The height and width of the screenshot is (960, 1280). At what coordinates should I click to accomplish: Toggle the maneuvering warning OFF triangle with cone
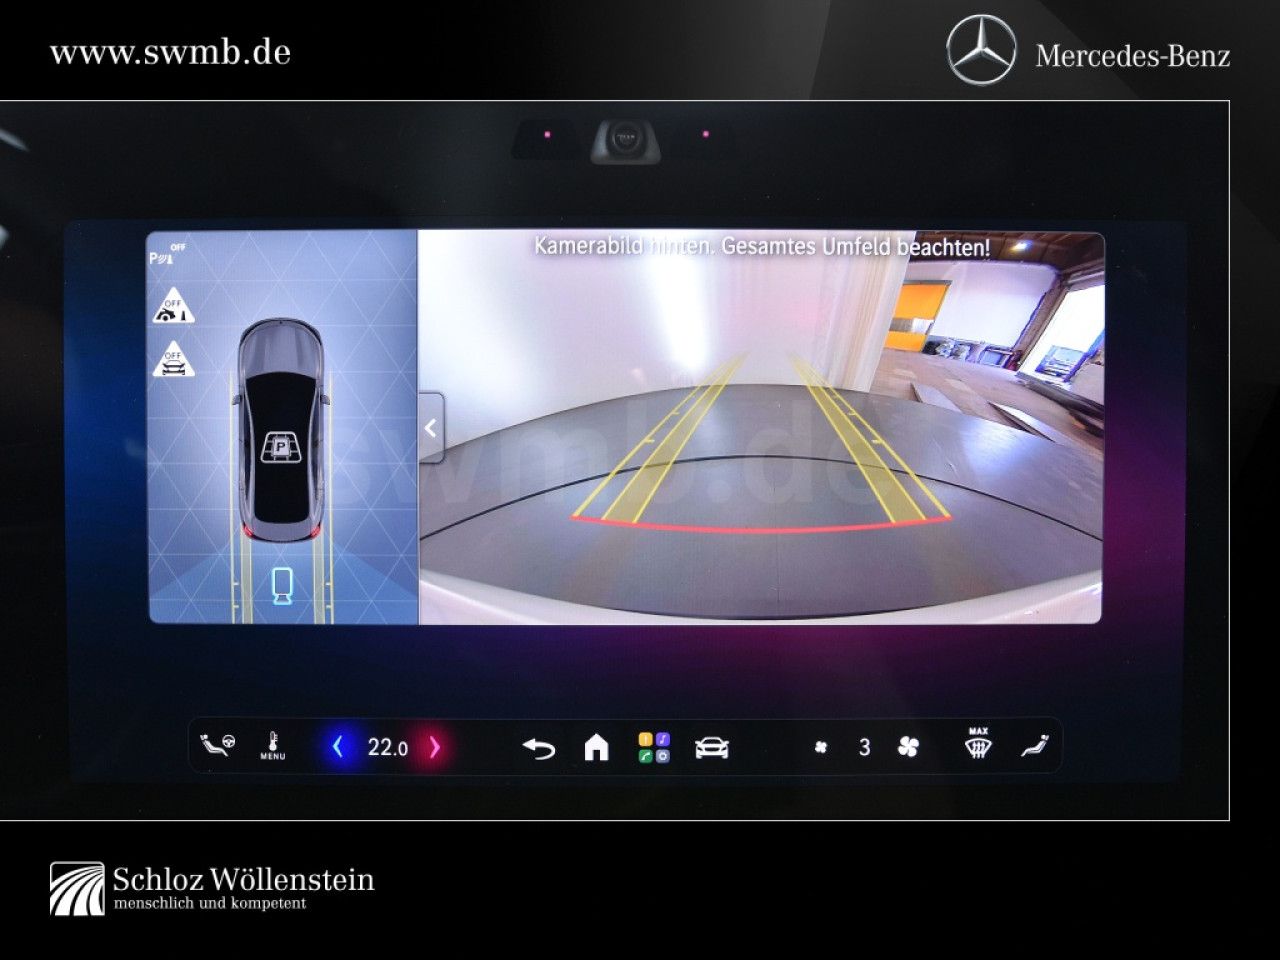(173, 306)
